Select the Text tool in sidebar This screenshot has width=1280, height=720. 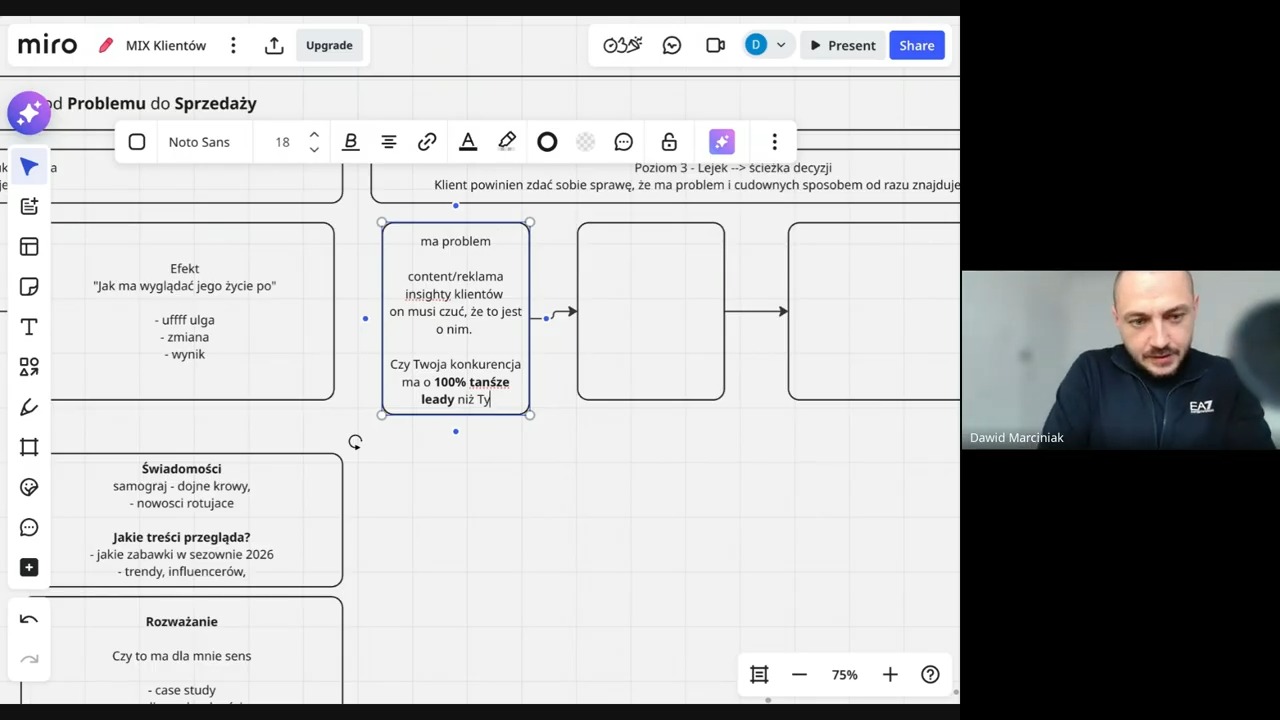point(29,327)
